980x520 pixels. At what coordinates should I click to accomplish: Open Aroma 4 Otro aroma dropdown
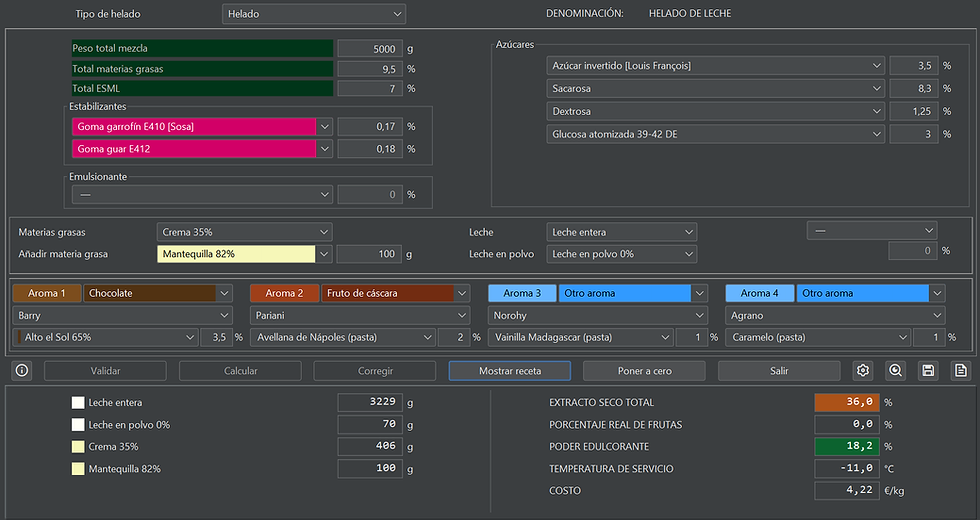pyautogui.click(x=871, y=293)
